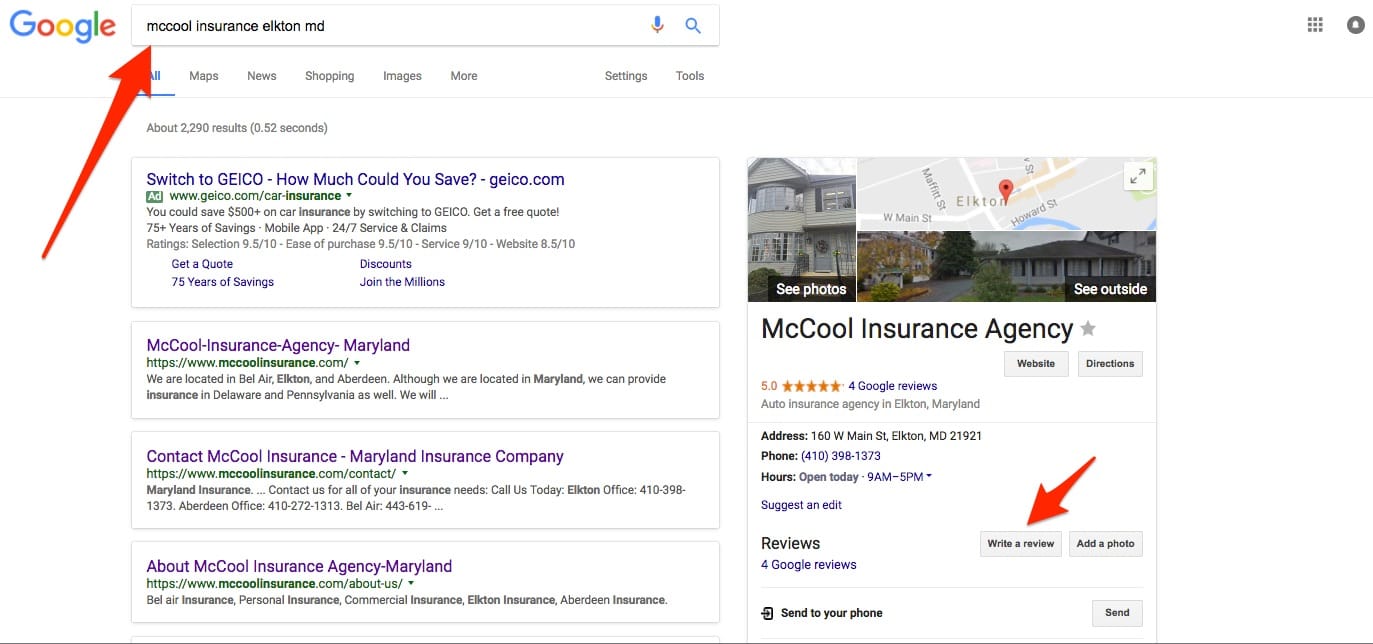Save McCool Insurance Agency with star icon
The height and width of the screenshot is (644, 1373).
pyautogui.click(x=1088, y=329)
